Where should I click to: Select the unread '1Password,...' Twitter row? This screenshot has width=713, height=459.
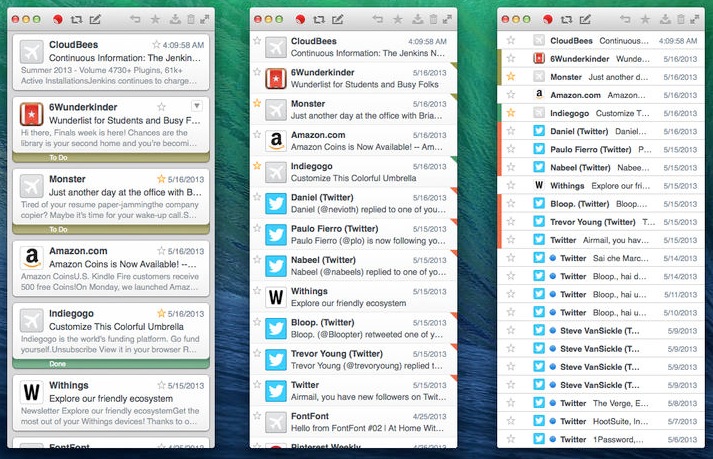pyautogui.click(x=601, y=439)
